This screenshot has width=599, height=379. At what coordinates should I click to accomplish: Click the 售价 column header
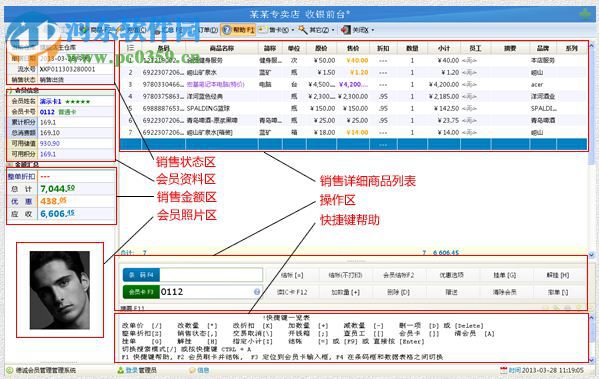click(x=353, y=49)
